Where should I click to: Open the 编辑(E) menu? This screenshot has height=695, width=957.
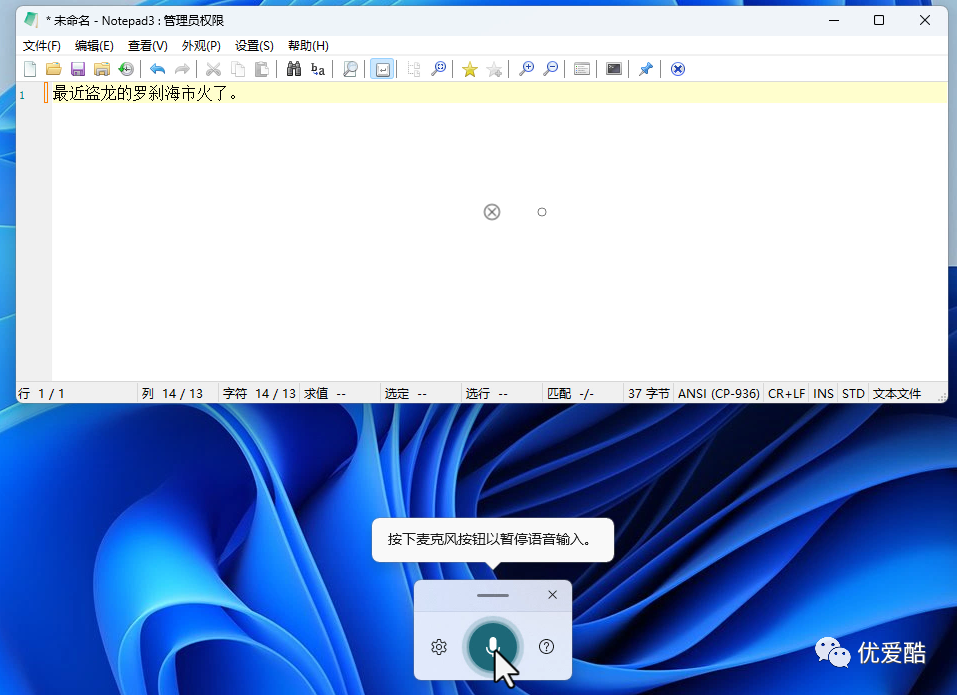tap(94, 46)
